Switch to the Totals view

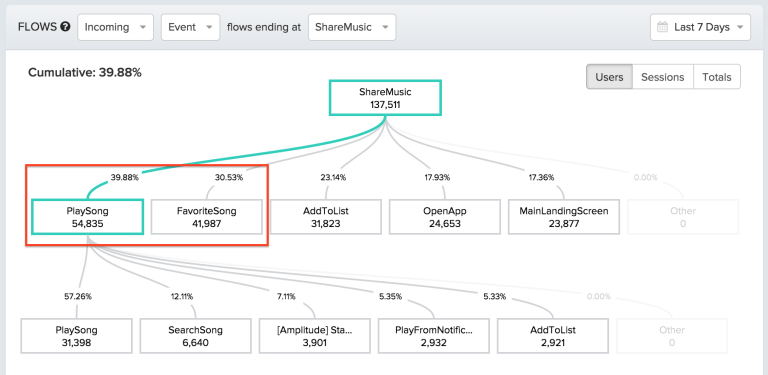(x=717, y=77)
